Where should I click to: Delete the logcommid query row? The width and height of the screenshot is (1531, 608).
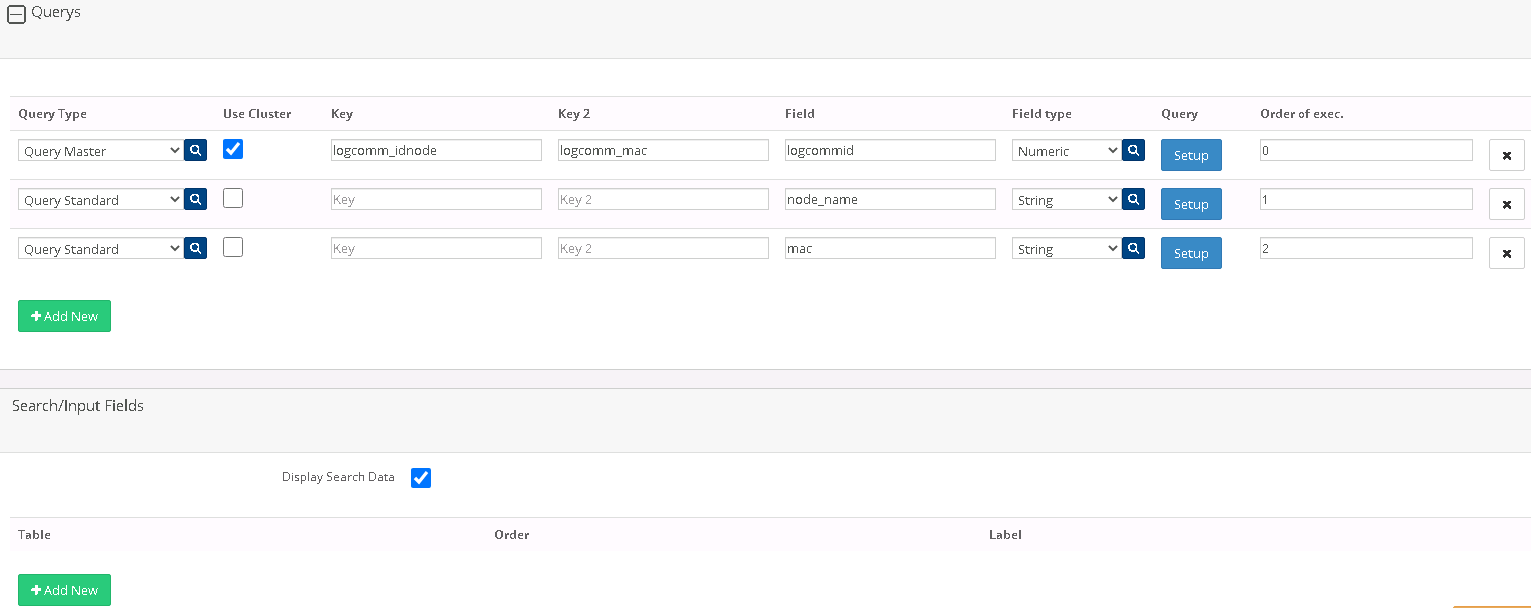click(x=1506, y=156)
